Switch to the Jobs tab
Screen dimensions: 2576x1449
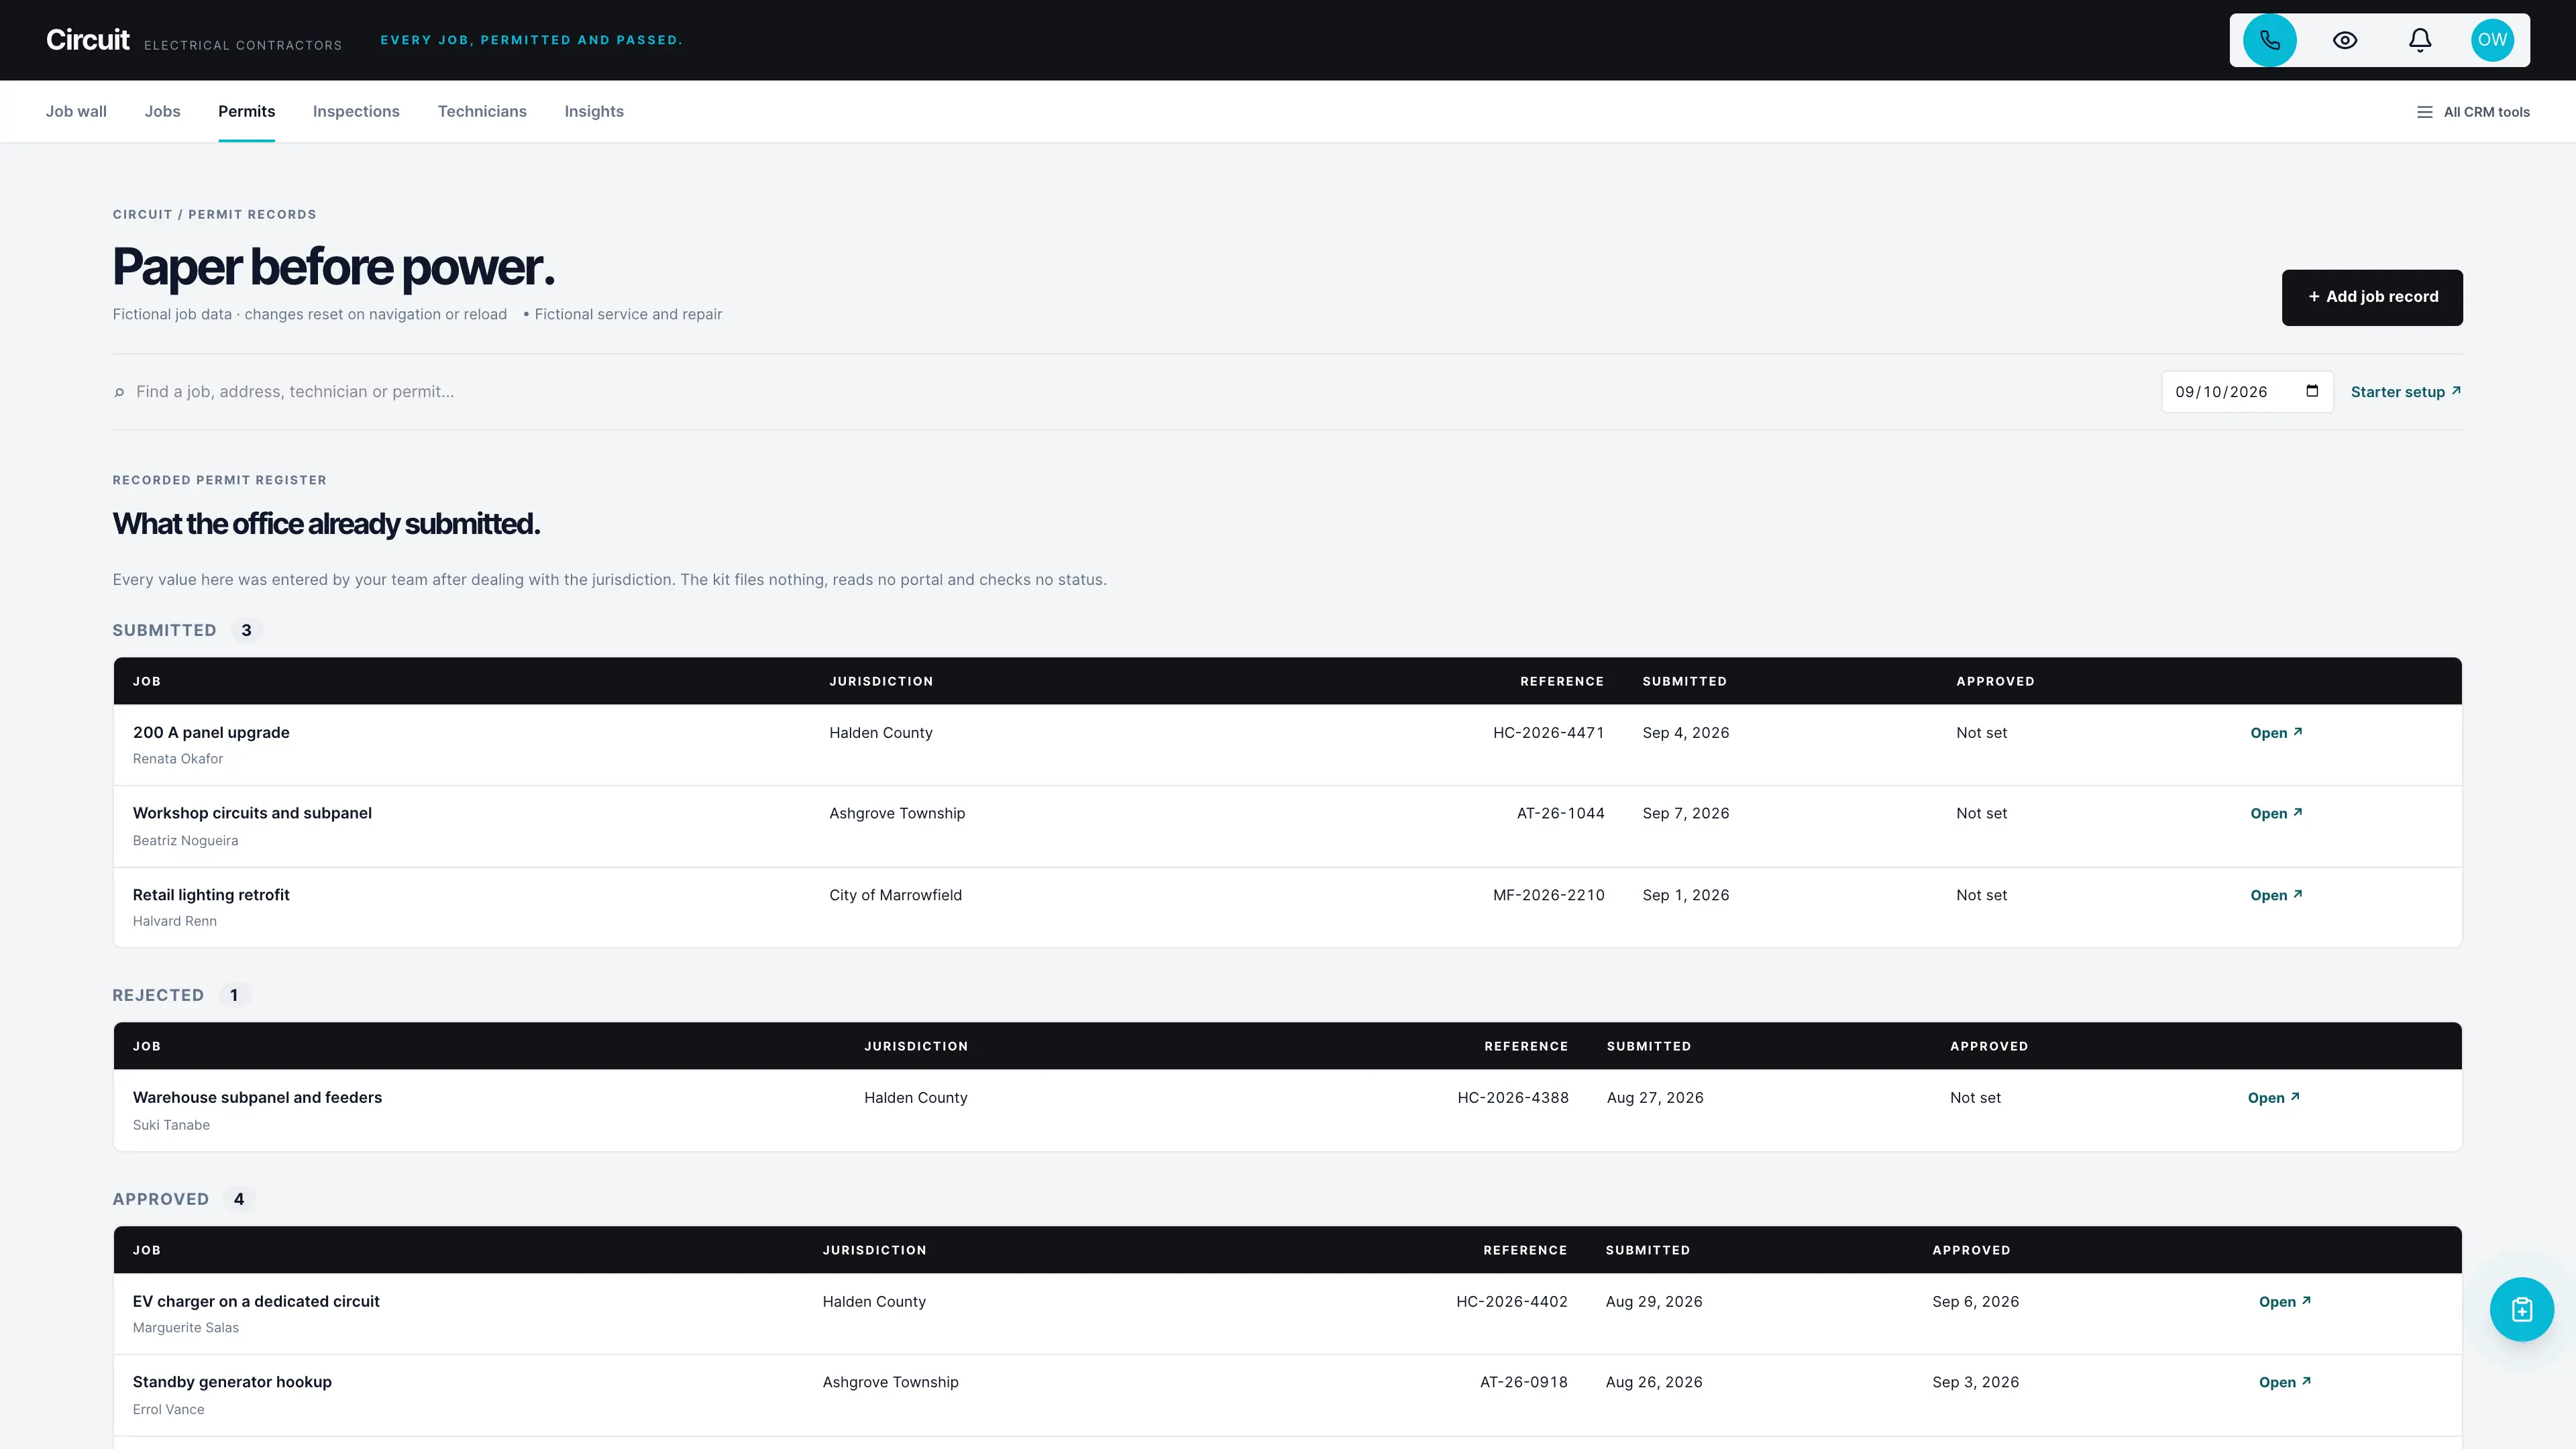tap(162, 111)
